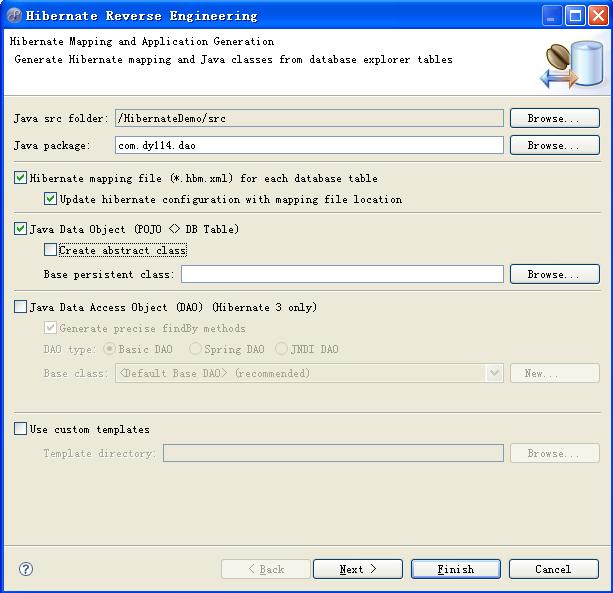Uncheck Update hibernate configuration with mapping file
Screen dimensions: 613x593
coord(50,199)
